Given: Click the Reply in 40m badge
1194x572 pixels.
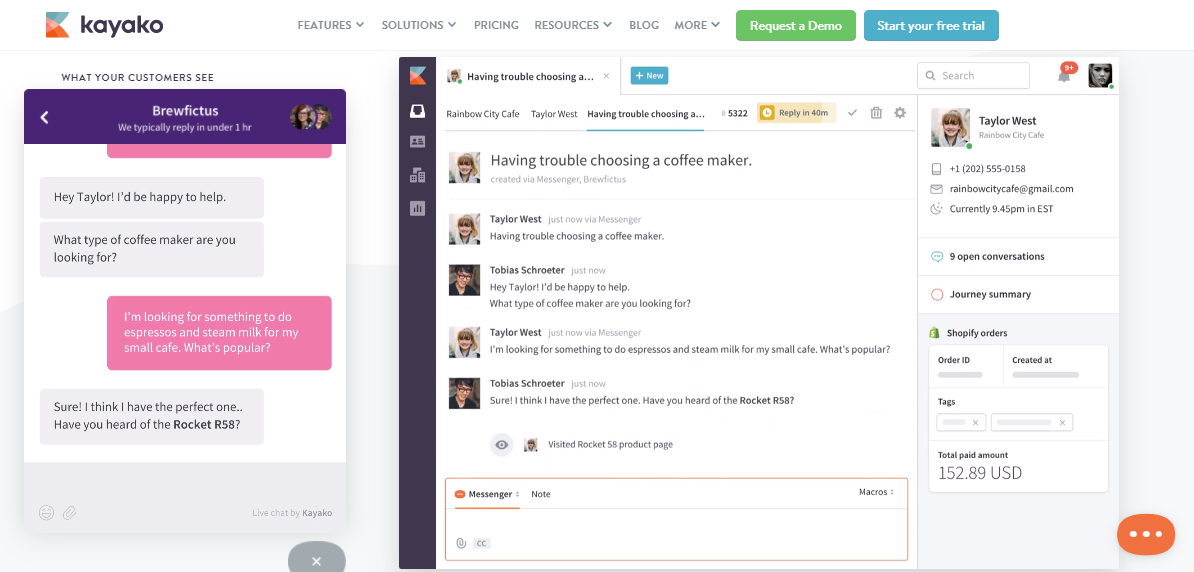Looking at the screenshot, I should click(x=796, y=113).
